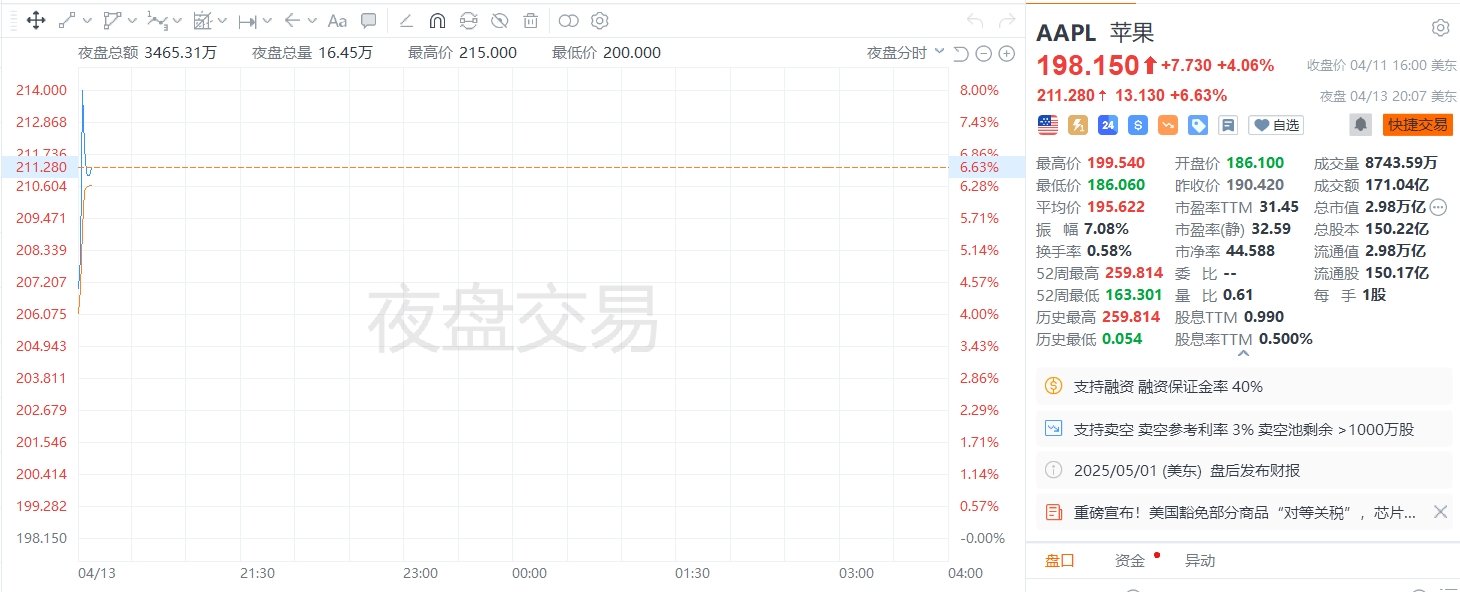
Task: Select the comment bubble annotation tool
Action: point(368,20)
